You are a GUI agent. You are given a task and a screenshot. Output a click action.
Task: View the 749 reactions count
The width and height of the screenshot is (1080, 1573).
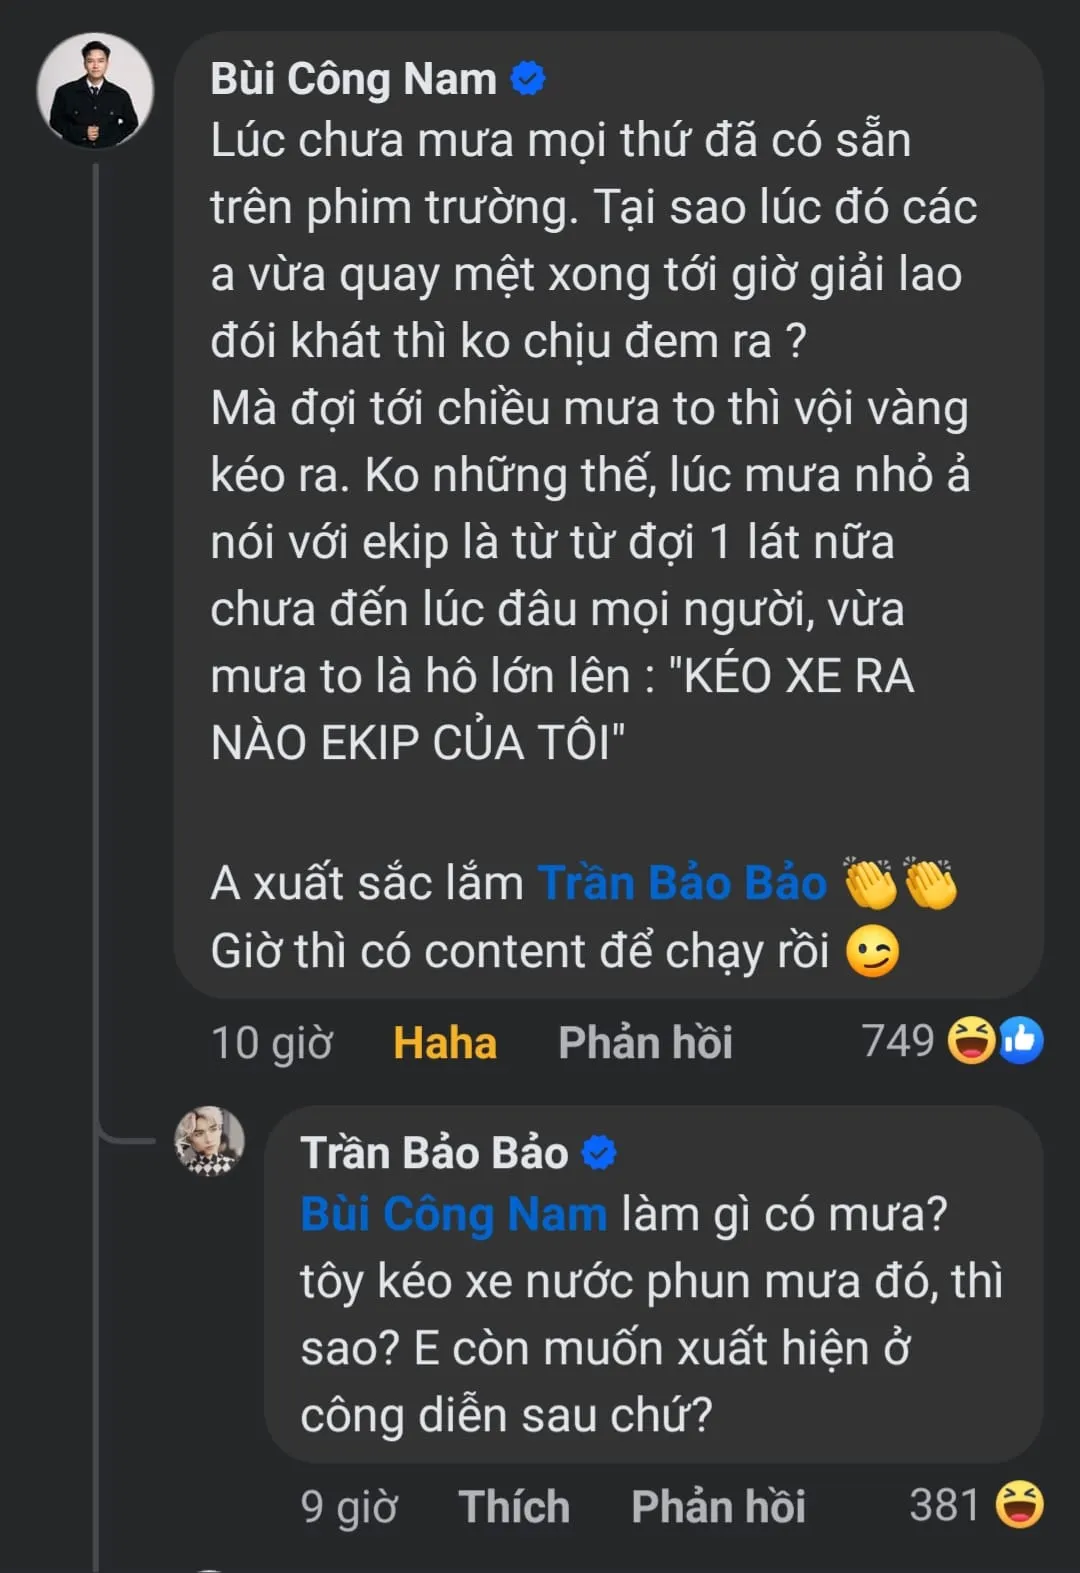897,1041
